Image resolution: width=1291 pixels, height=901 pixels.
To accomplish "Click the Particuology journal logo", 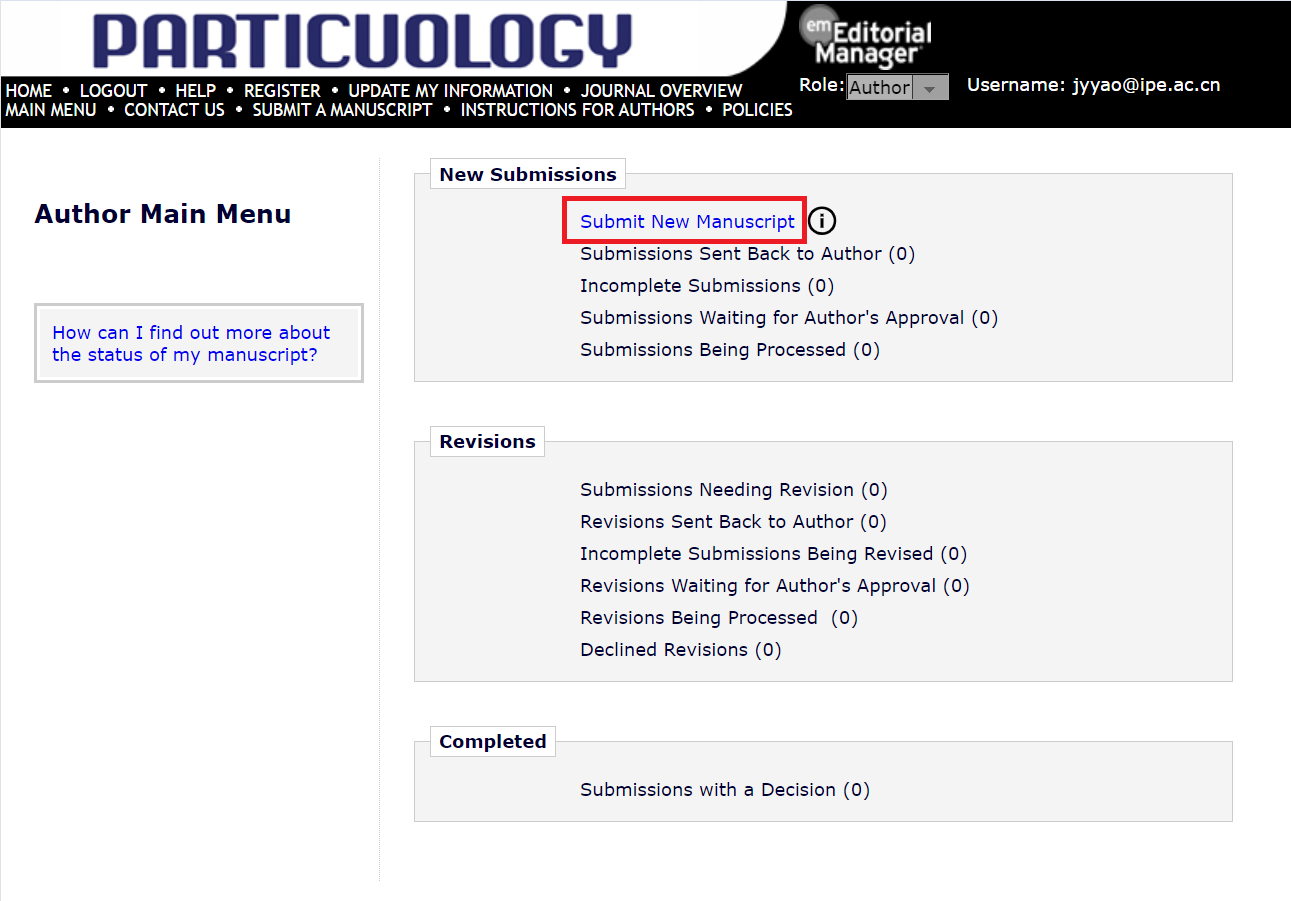I will click(x=363, y=41).
